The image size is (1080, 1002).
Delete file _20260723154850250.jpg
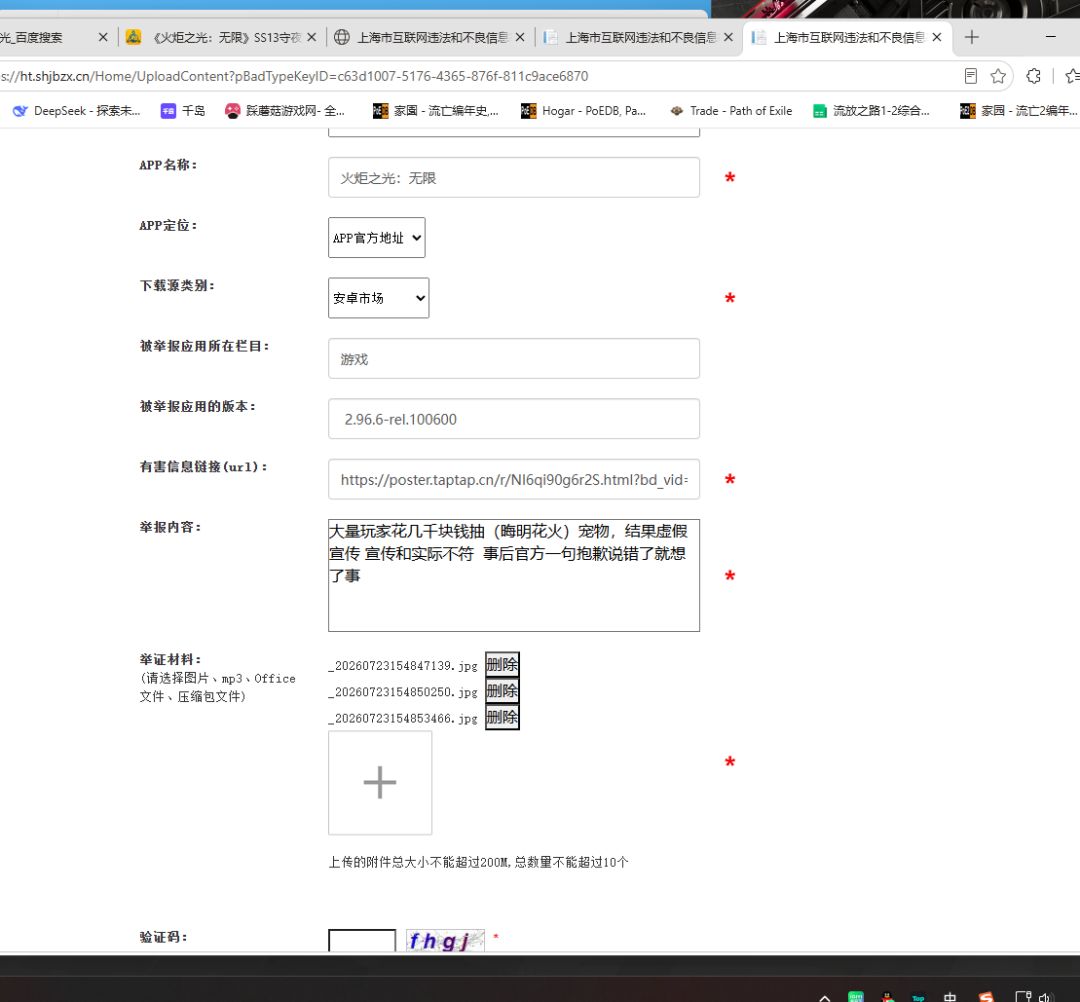pos(502,691)
